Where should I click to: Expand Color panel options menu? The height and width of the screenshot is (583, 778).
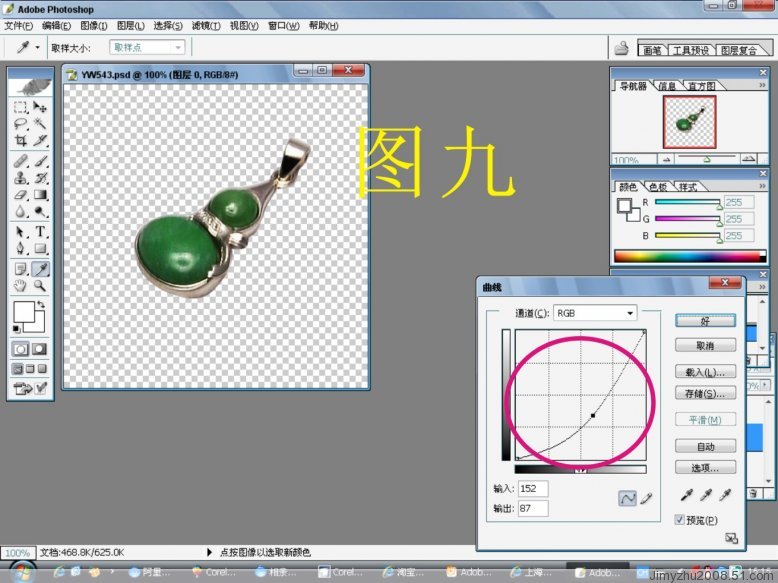[763, 186]
